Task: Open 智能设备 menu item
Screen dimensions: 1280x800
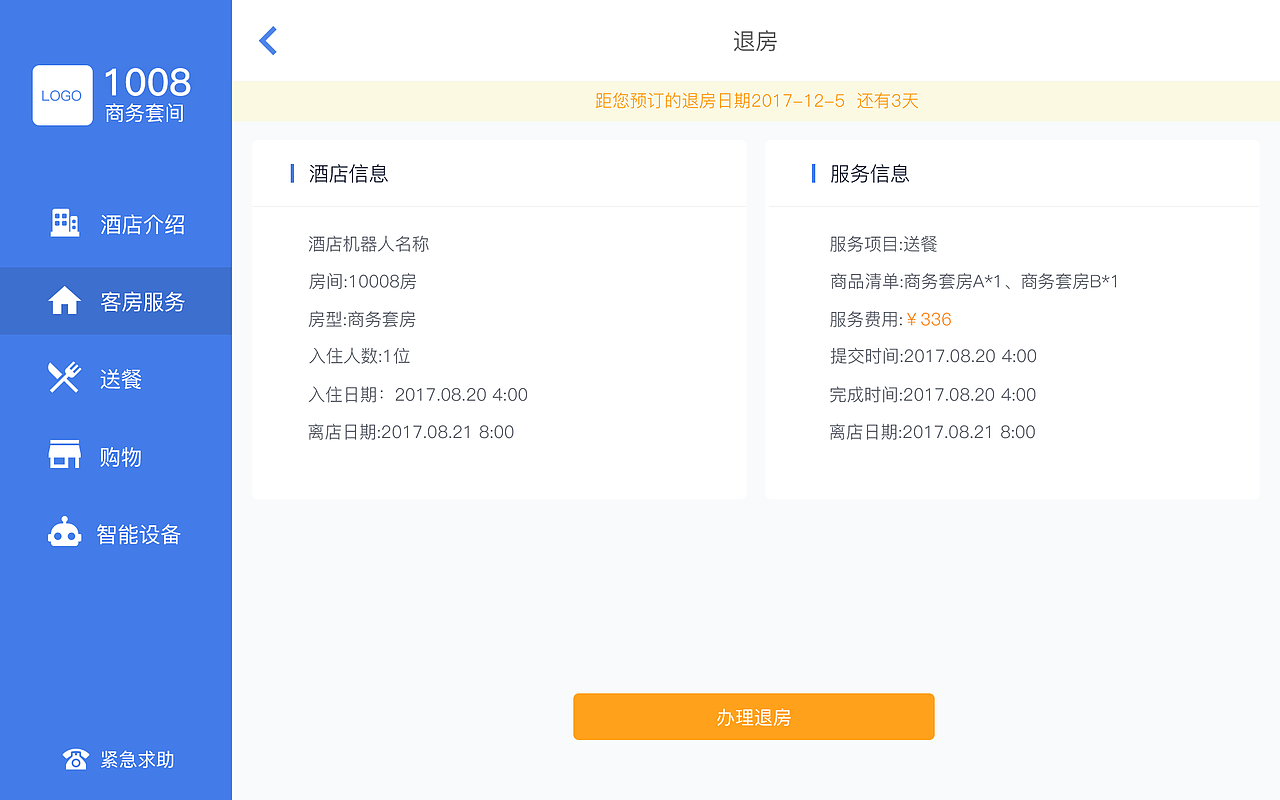Action: click(116, 534)
